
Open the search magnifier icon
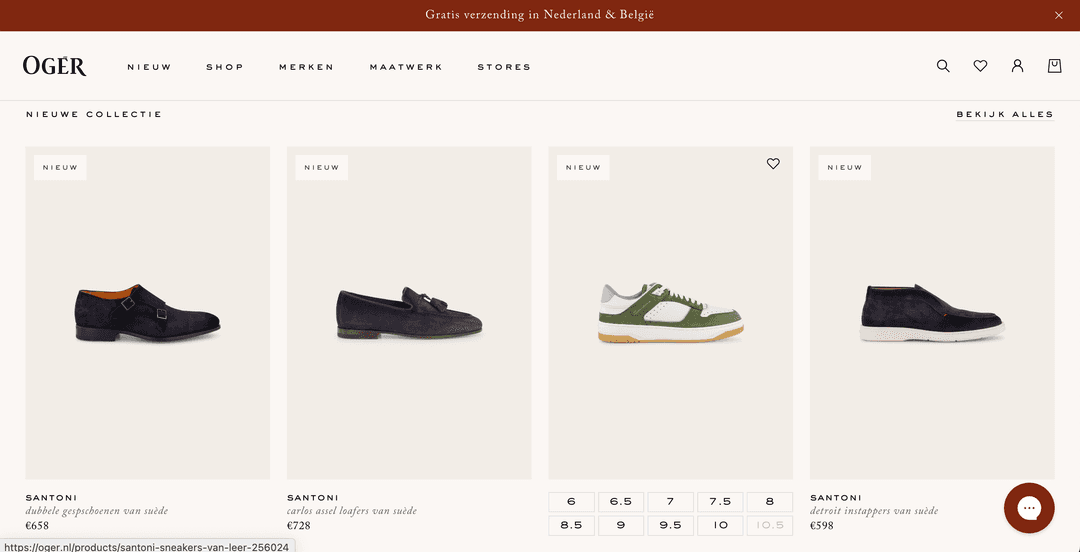(943, 66)
